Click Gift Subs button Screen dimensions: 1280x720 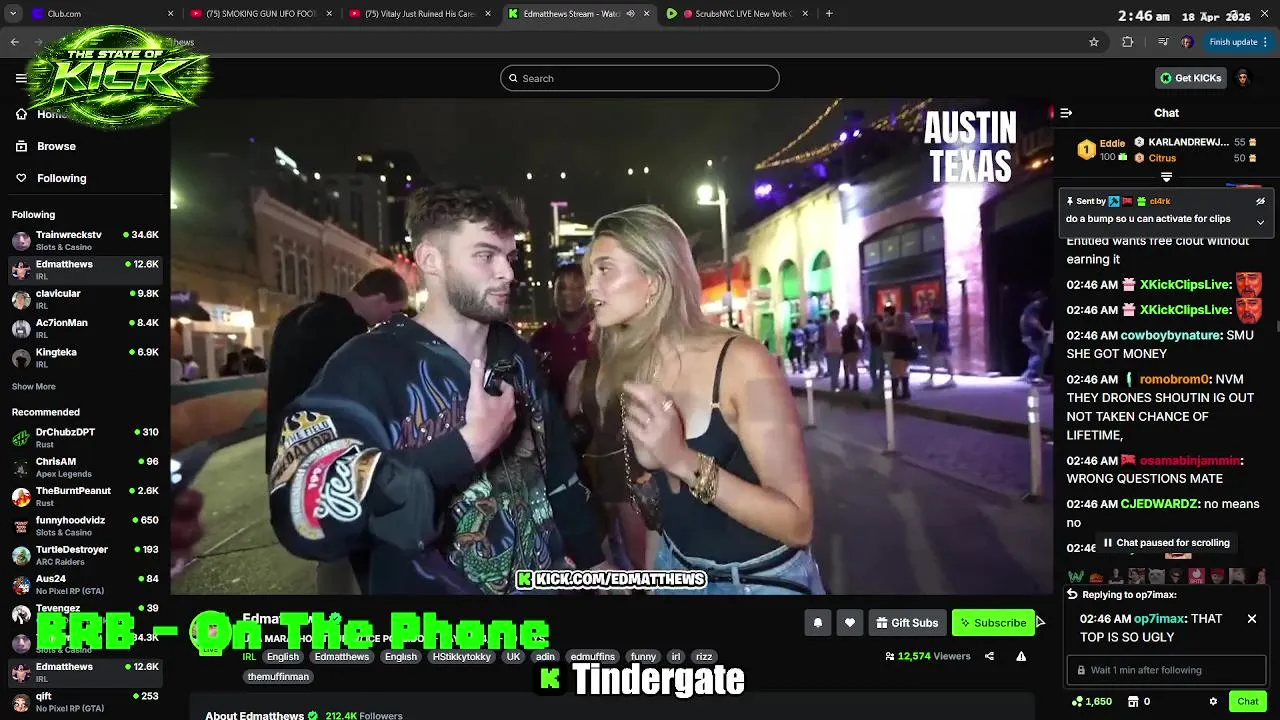pyautogui.click(x=907, y=622)
